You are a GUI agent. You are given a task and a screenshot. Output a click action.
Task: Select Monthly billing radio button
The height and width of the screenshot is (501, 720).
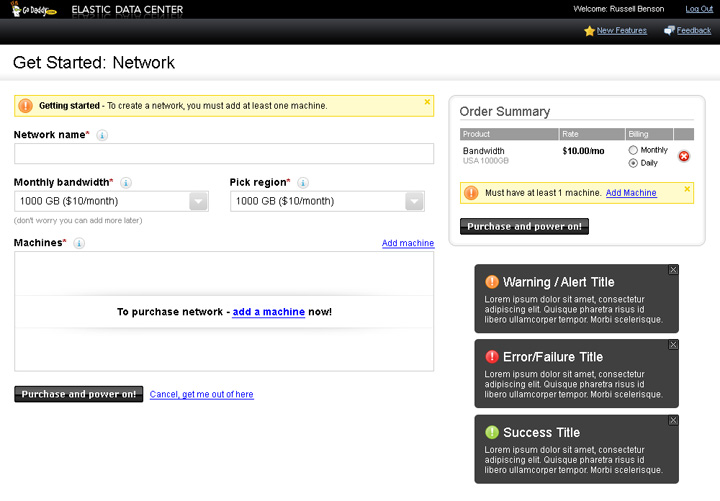point(633,150)
